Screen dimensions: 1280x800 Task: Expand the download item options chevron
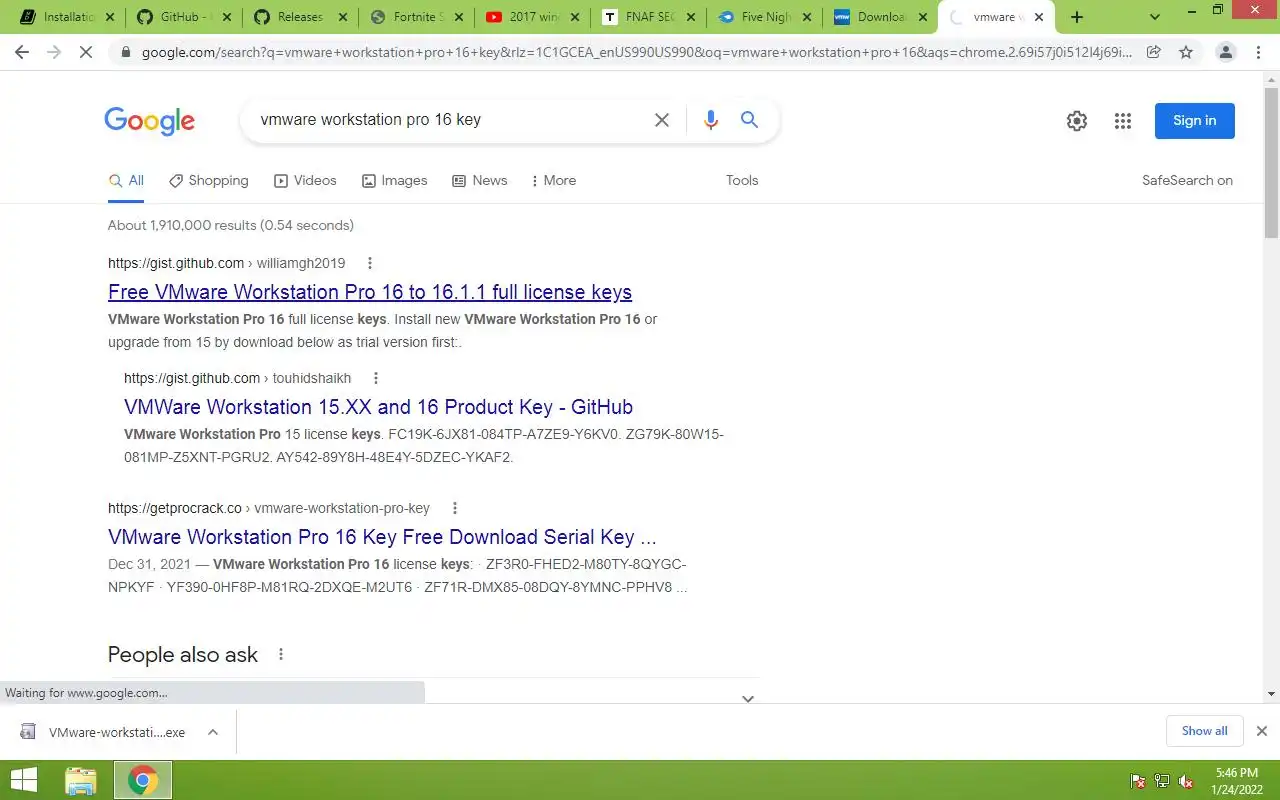point(213,732)
